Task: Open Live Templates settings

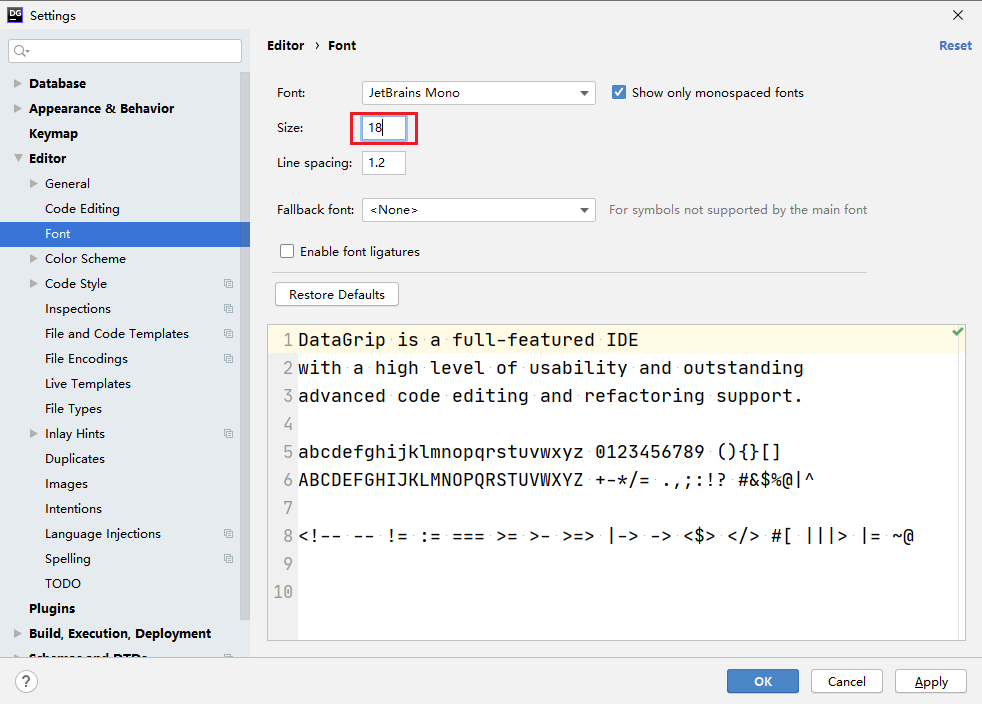Action: [88, 383]
